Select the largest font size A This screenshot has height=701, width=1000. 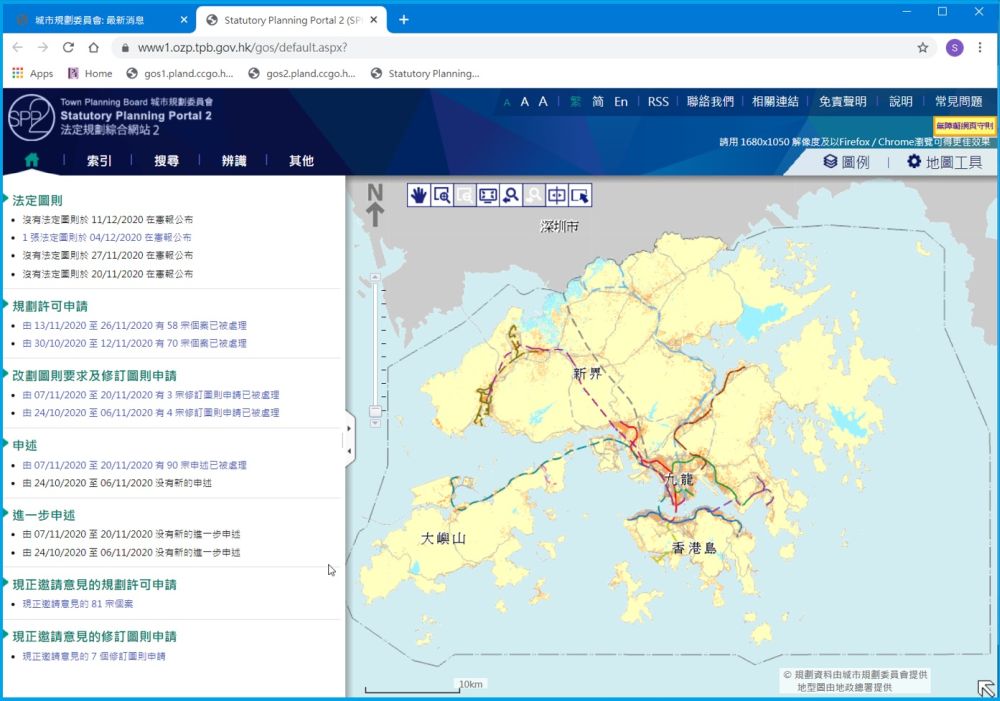click(x=543, y=101)
